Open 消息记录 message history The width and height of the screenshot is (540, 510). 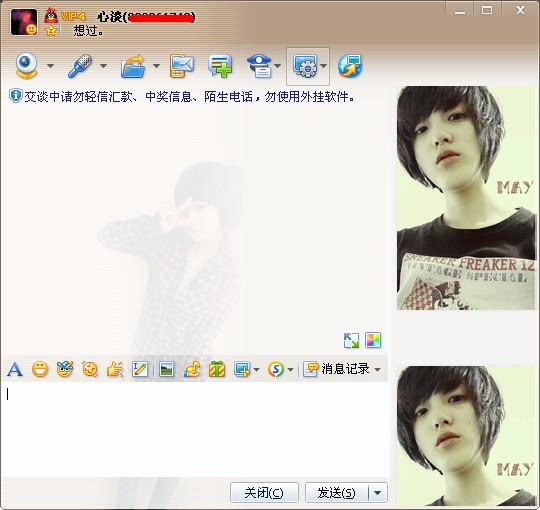pos(336,369)
